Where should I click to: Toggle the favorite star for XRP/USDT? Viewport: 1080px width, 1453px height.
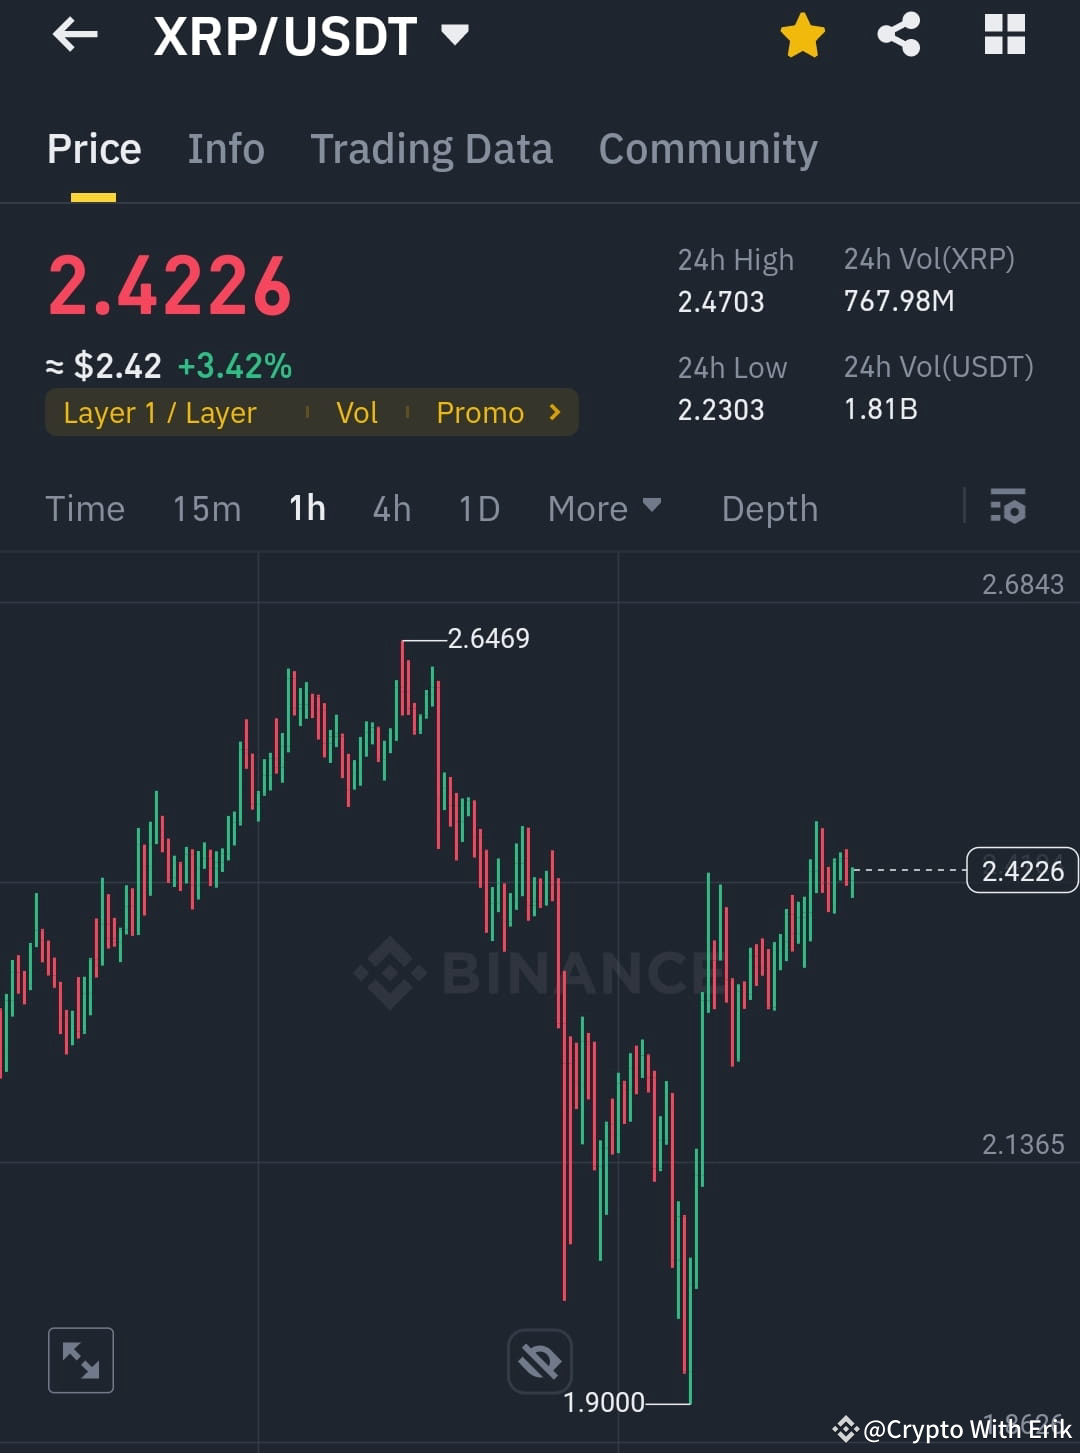(x=801, y=35)
